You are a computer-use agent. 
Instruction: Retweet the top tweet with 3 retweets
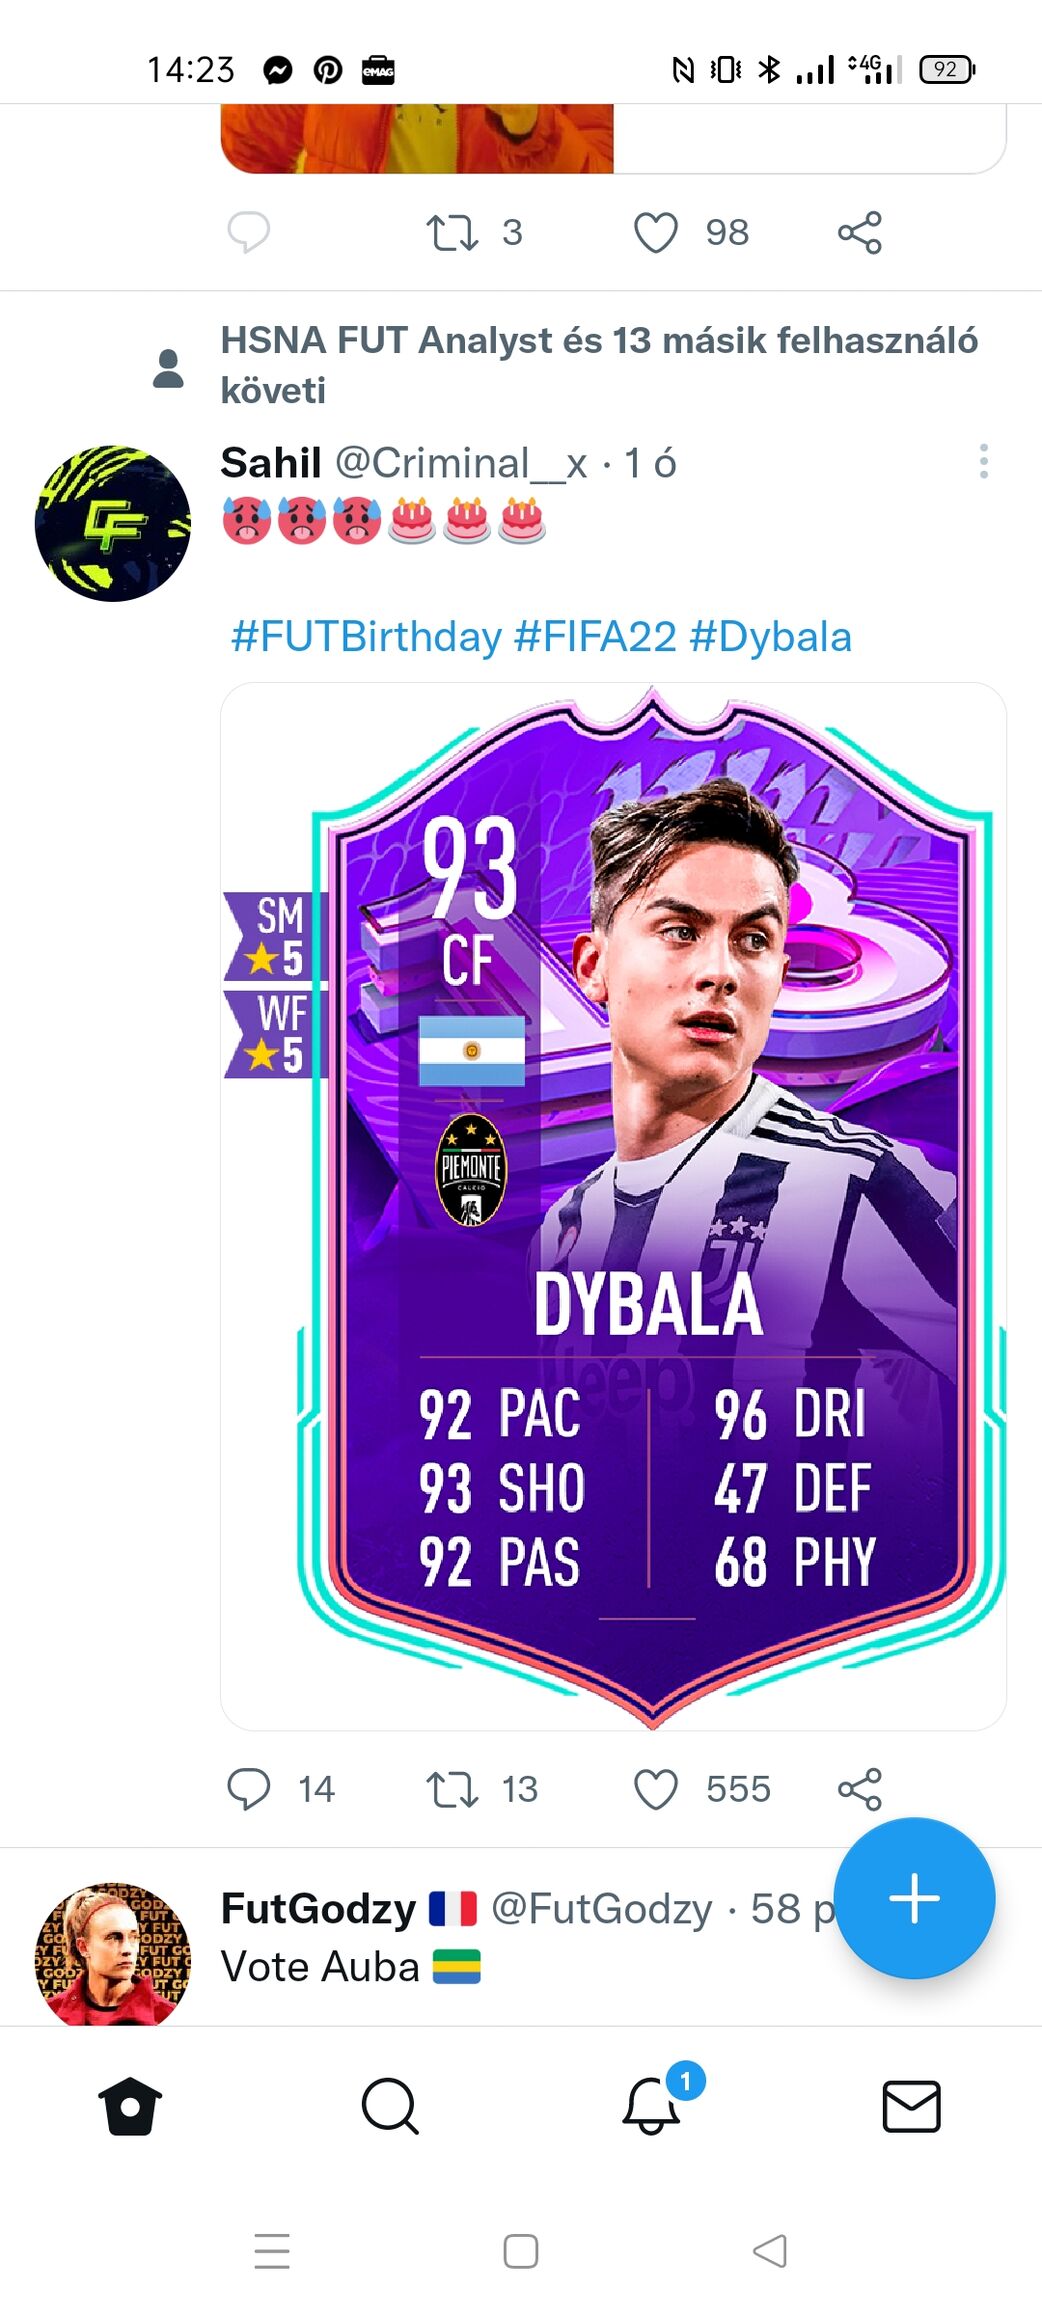point(452,233)
